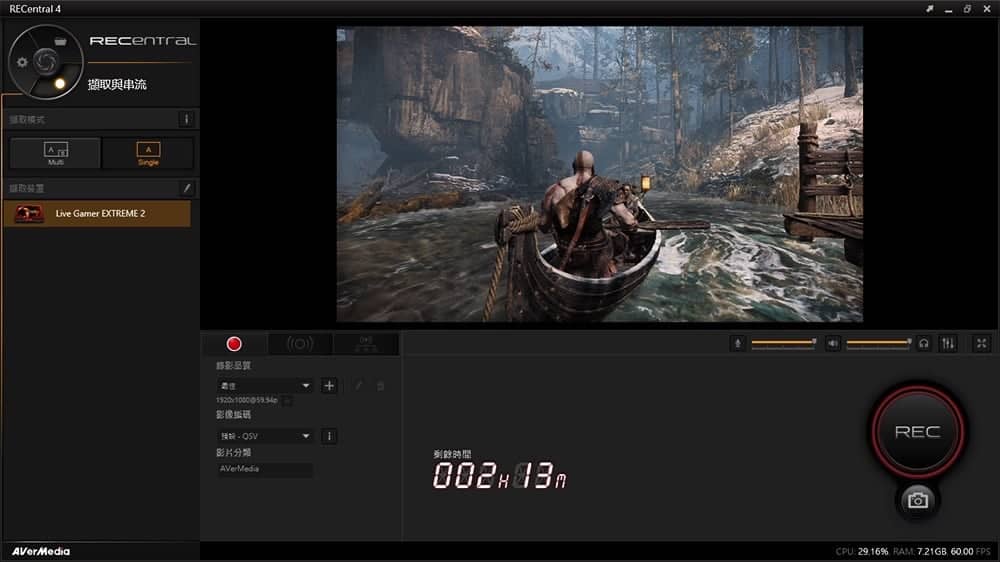1000x562 pixels.
Task: Open the multi-stream tab
Action: click(x=366, y=344)
